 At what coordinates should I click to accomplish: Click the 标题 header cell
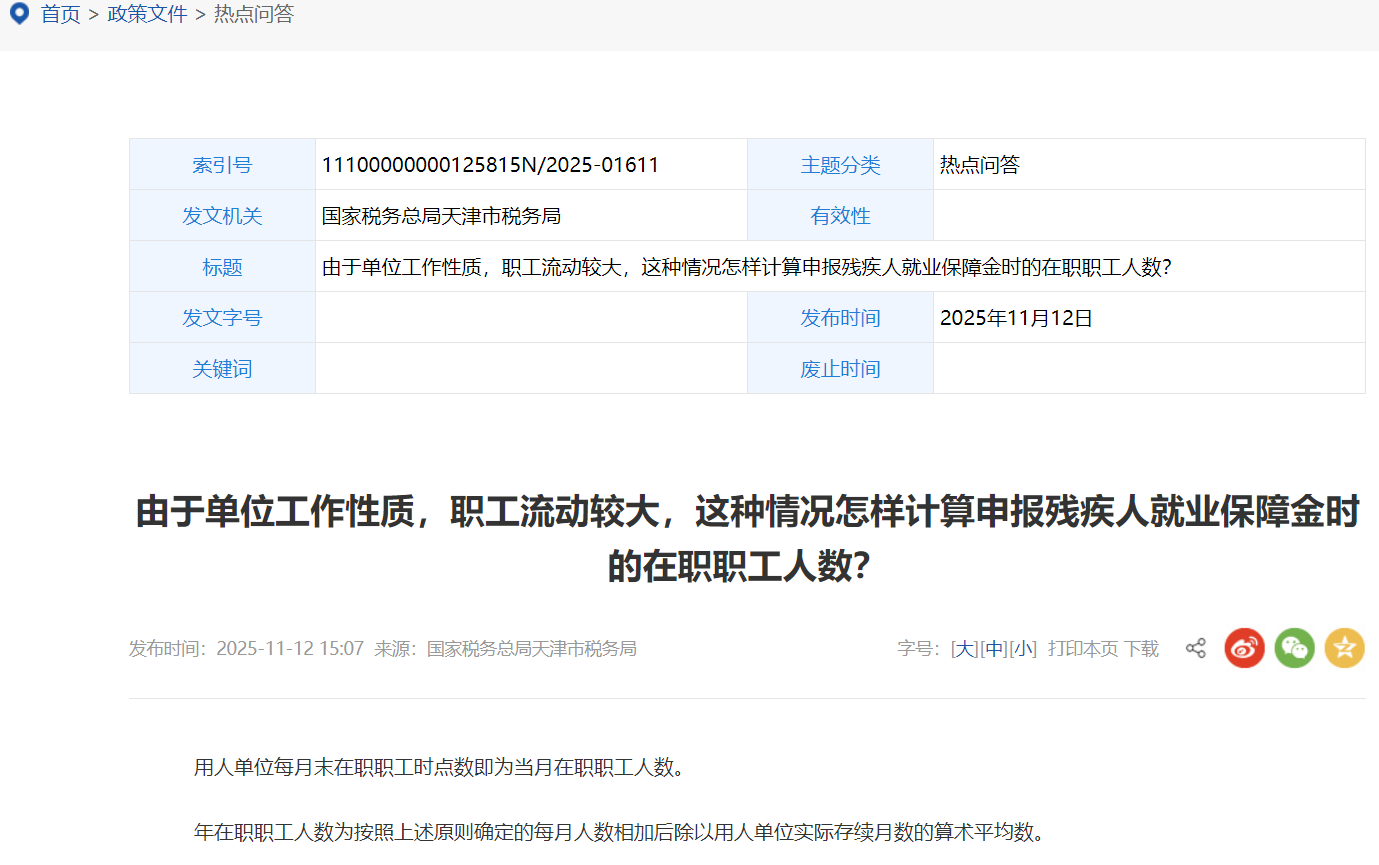click(222, 267)
